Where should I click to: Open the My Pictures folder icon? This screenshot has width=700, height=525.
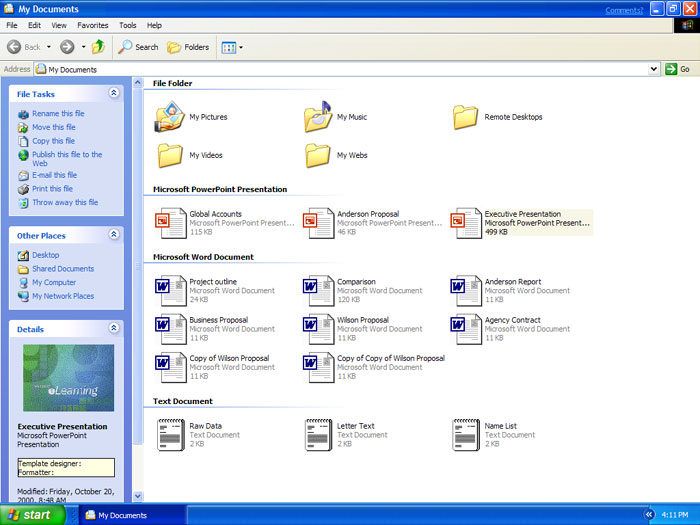[170, 117]
